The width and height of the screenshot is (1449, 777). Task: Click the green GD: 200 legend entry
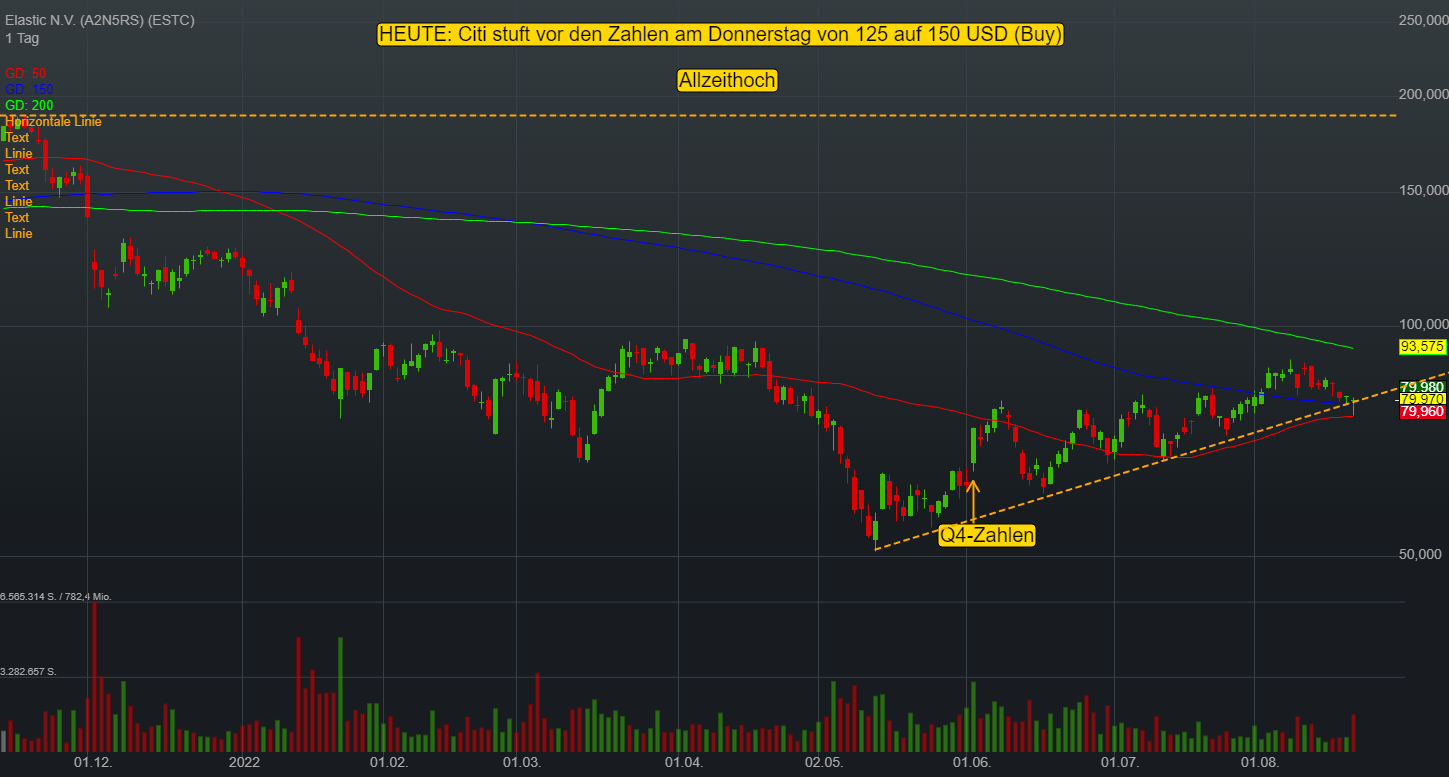pos(29,105)
